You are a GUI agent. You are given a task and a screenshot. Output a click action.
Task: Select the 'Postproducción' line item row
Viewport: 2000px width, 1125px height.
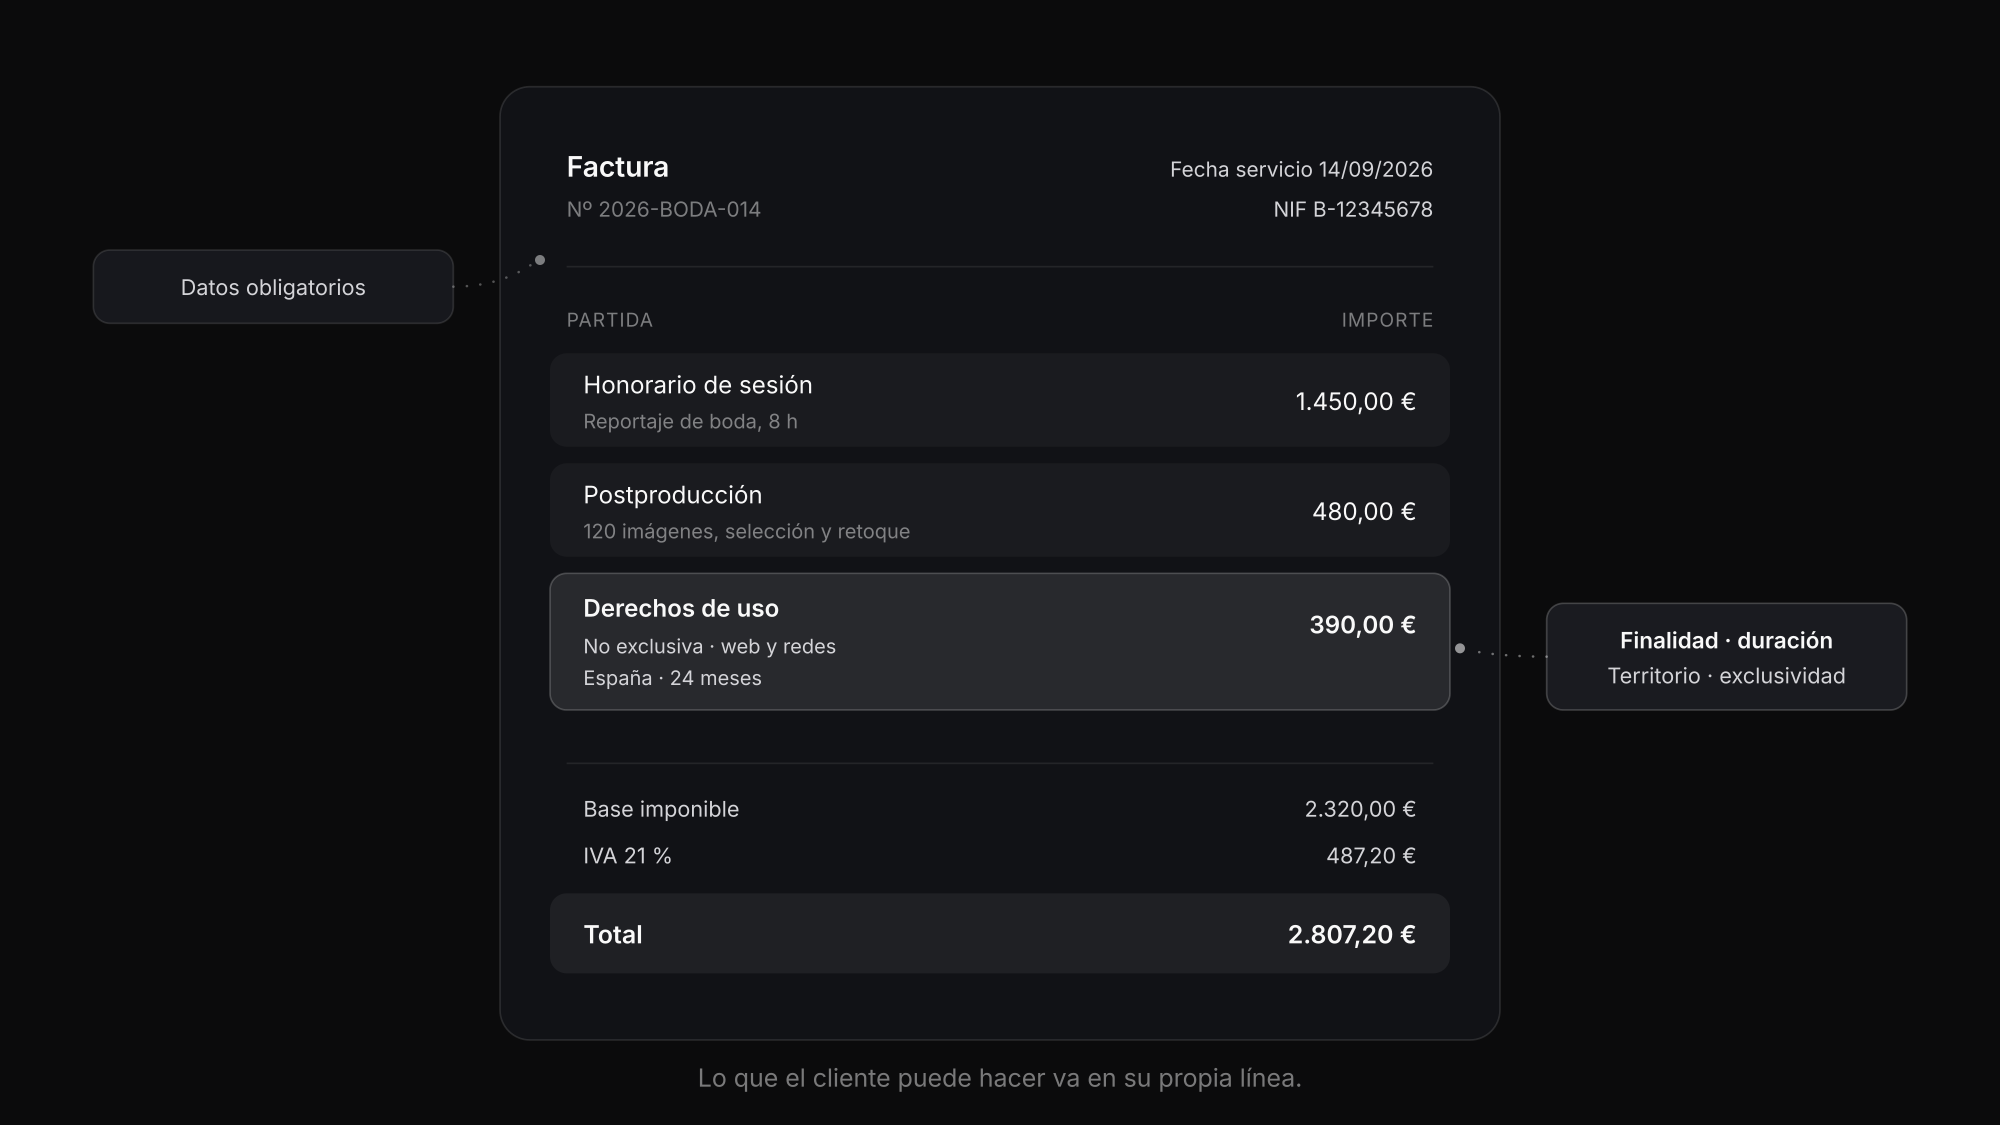pos(1000,510)
